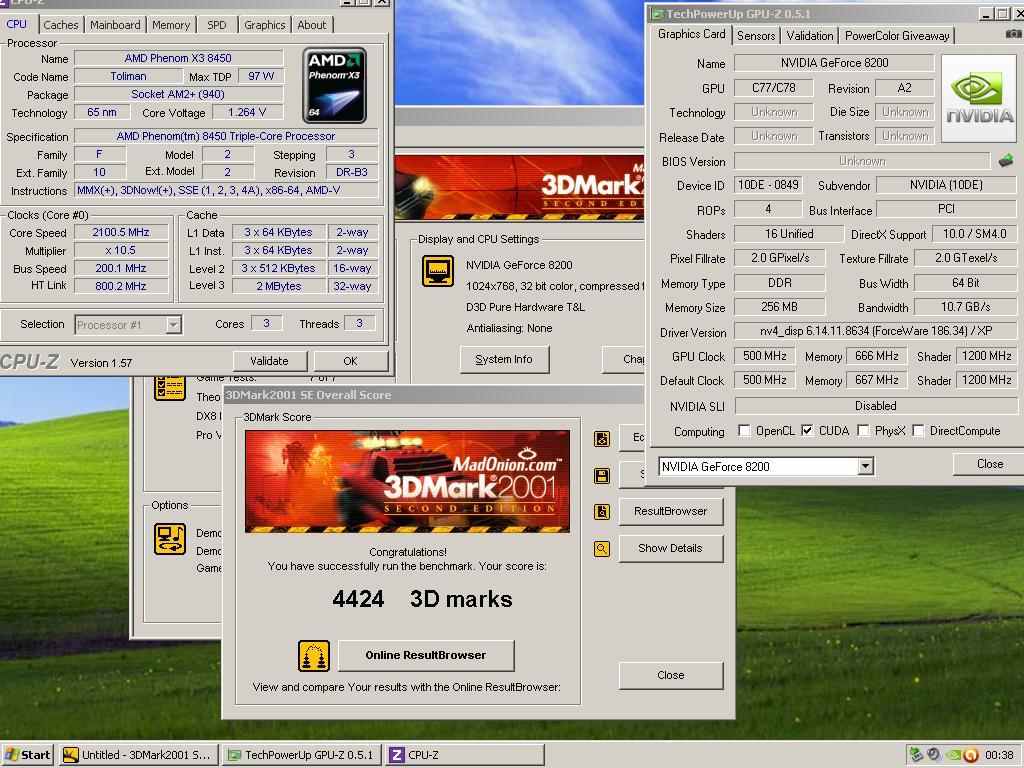
Task: Click the magnifier icon beside Show Details
Action: click(601, 549)
